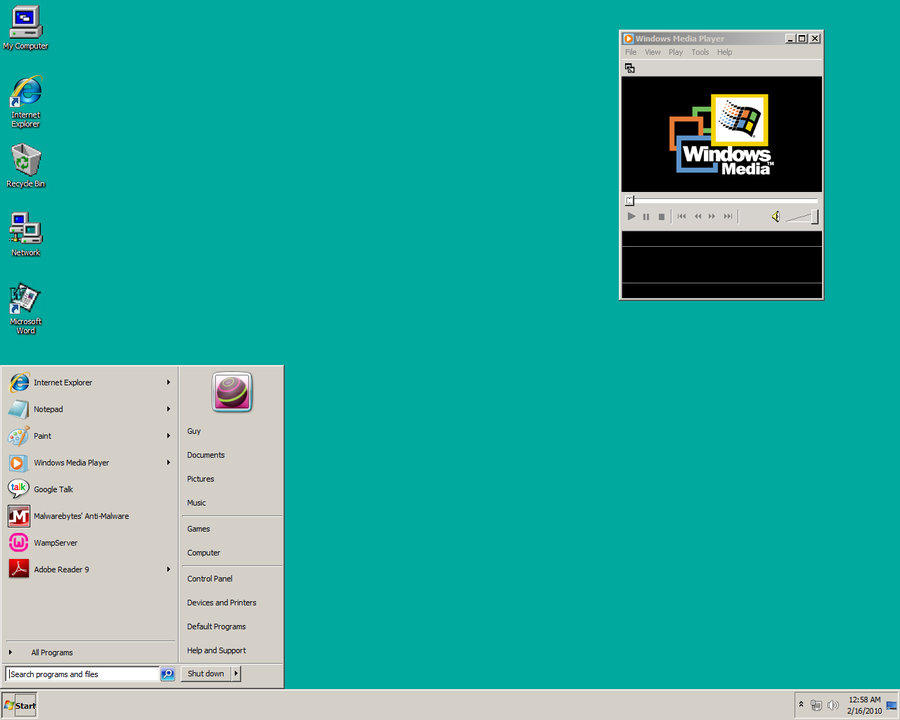Mute sound with Media Player speaker icon
Viewport: 900px width, 720px height.
[x=775, y=216]
